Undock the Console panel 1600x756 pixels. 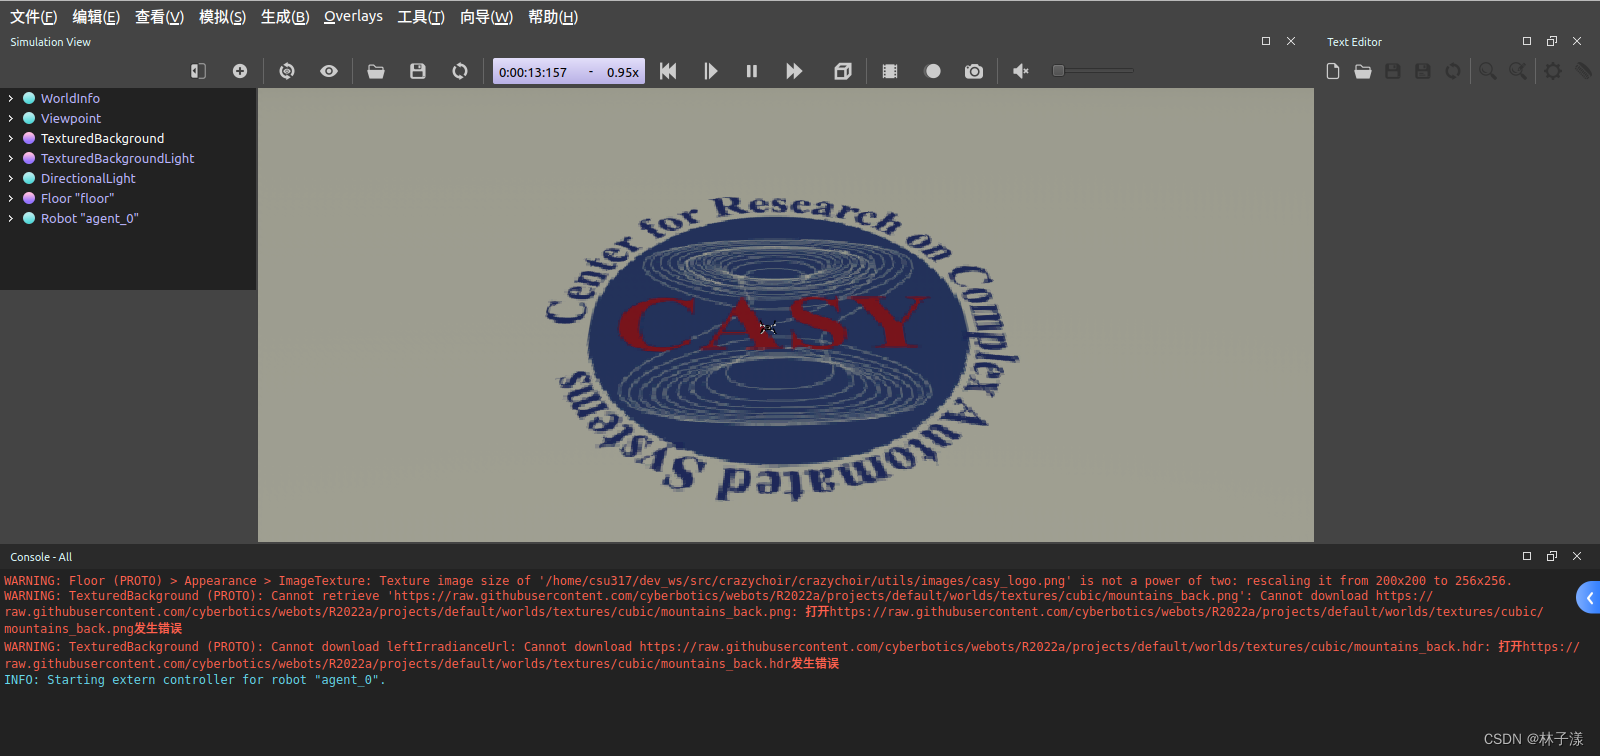click(x=1552, y=556)
